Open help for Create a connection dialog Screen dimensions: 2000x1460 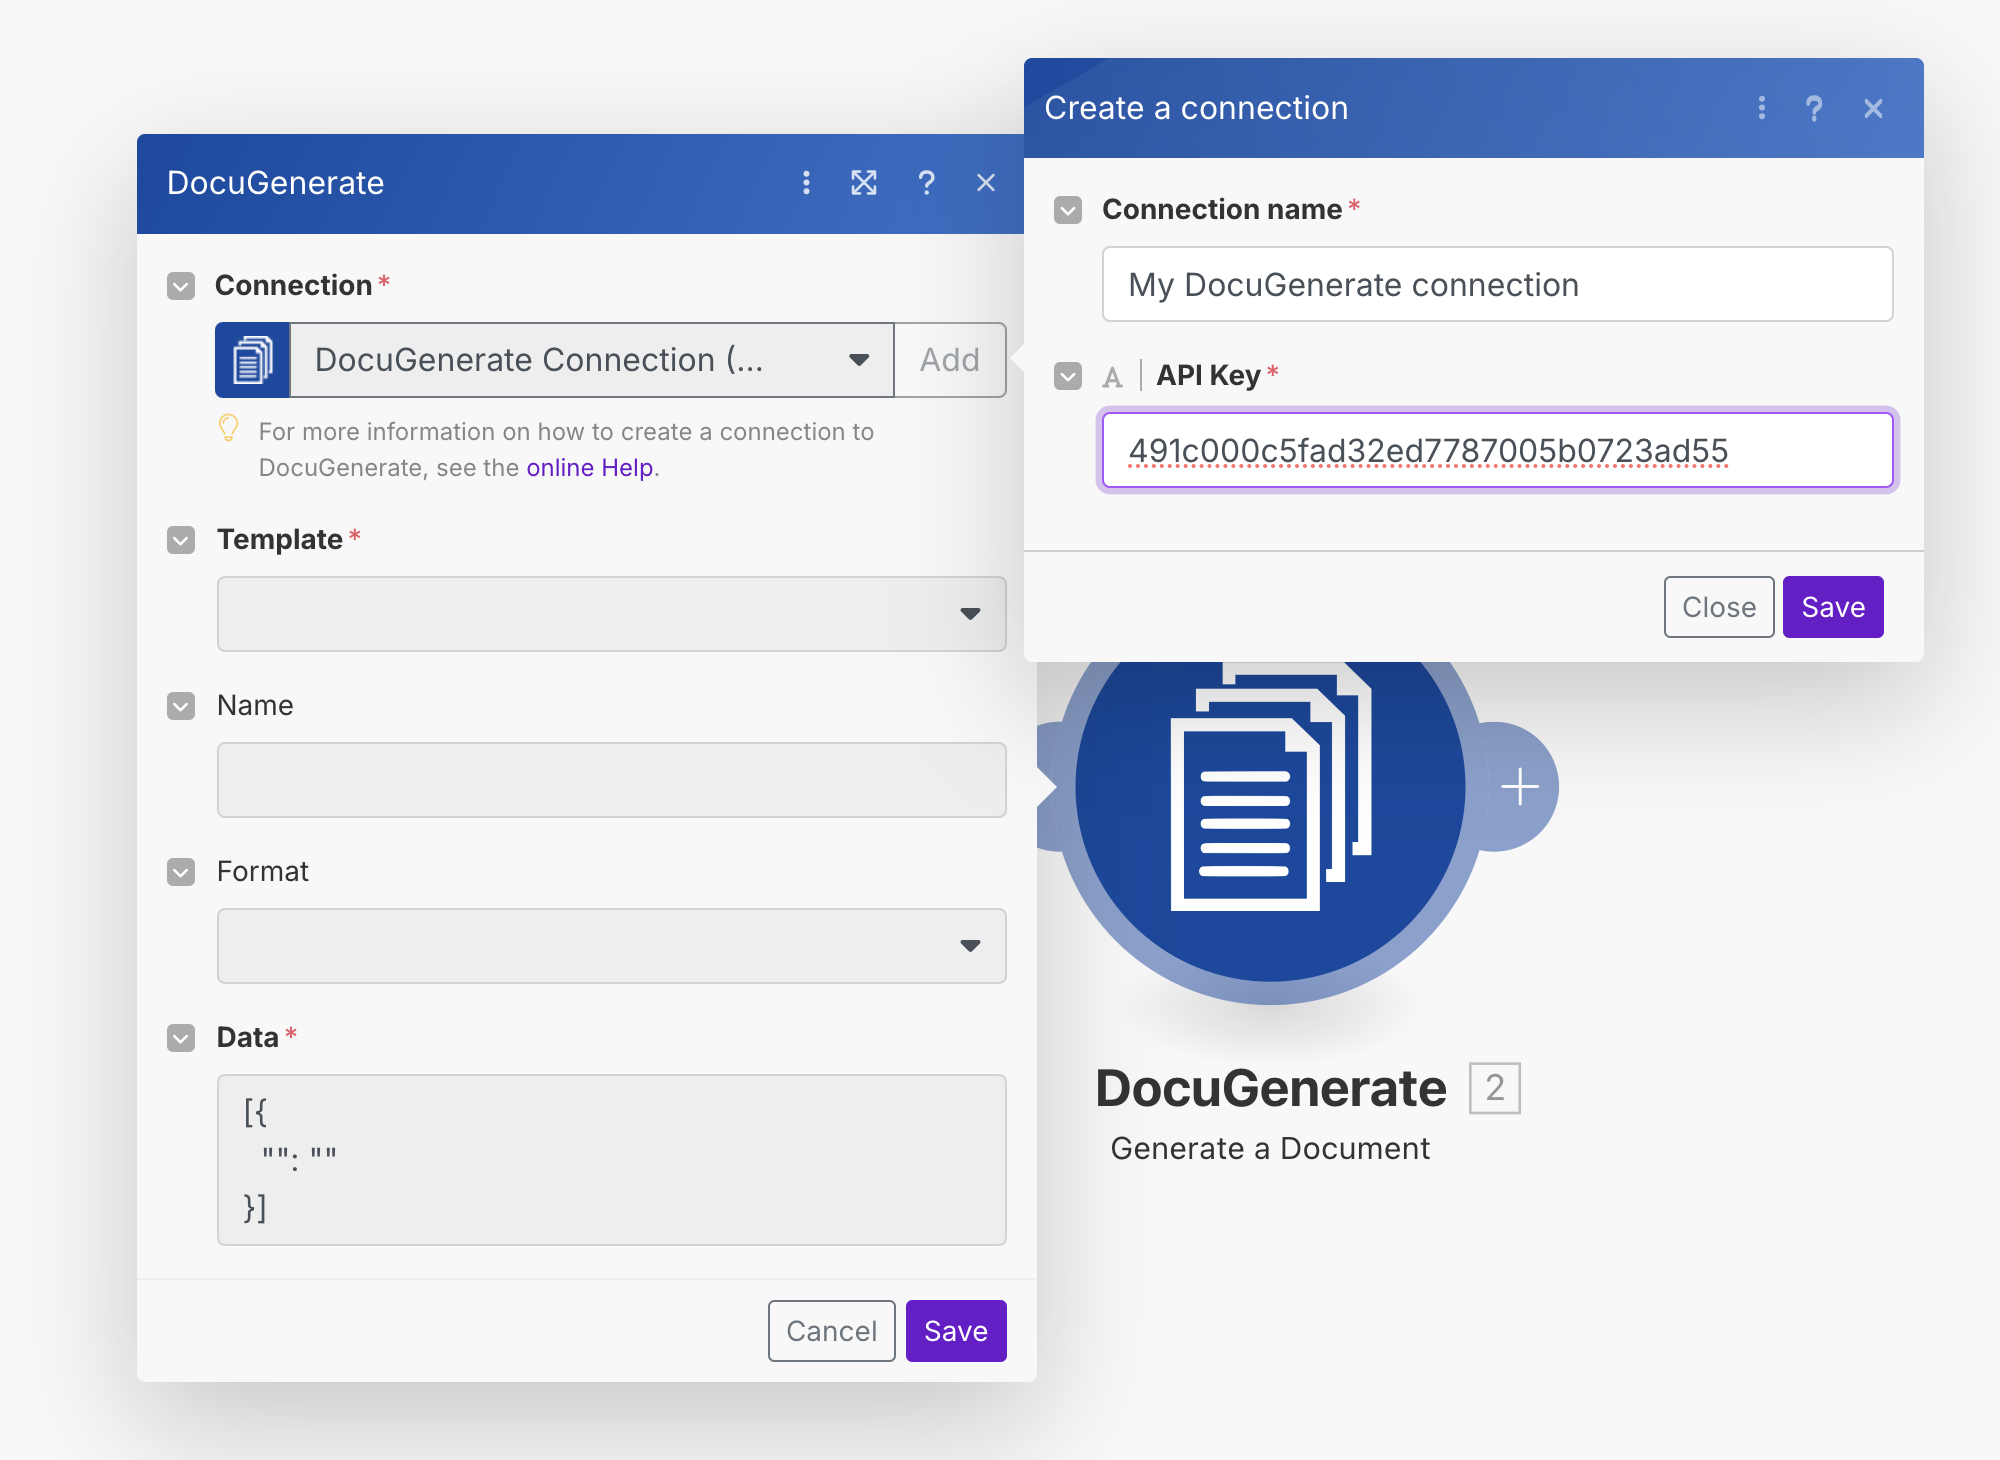[1814, 108]
